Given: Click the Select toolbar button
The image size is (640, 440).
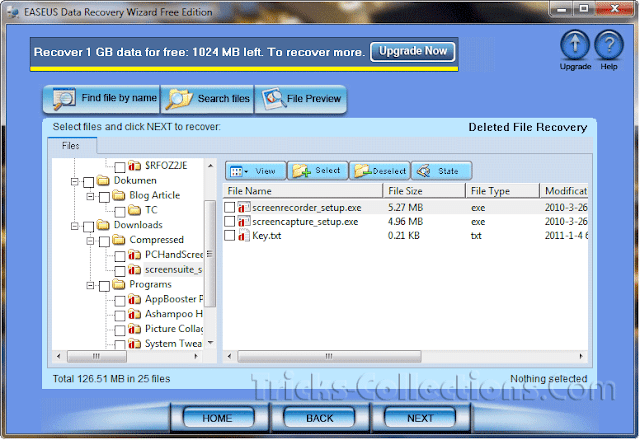Looking at the screenshot, I should click(318, 171).
